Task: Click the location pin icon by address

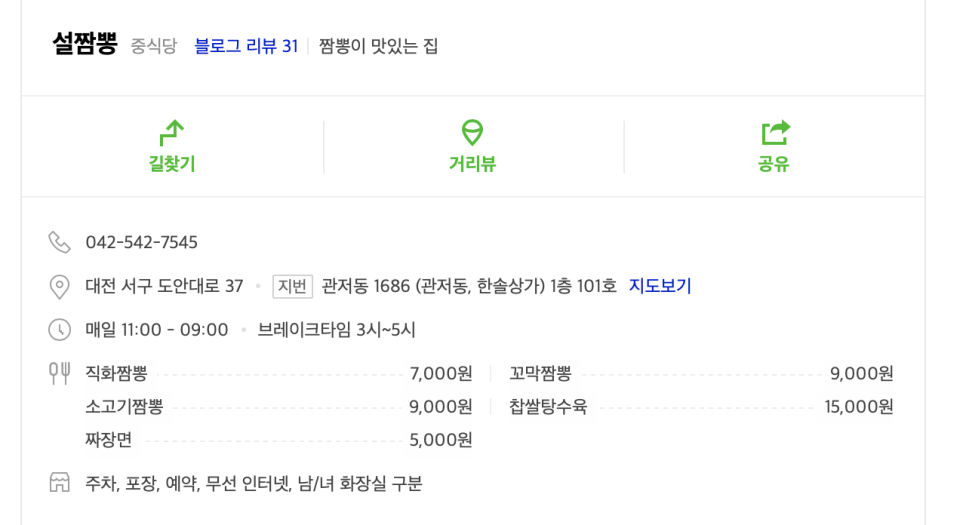Action: tap(60, 287)
